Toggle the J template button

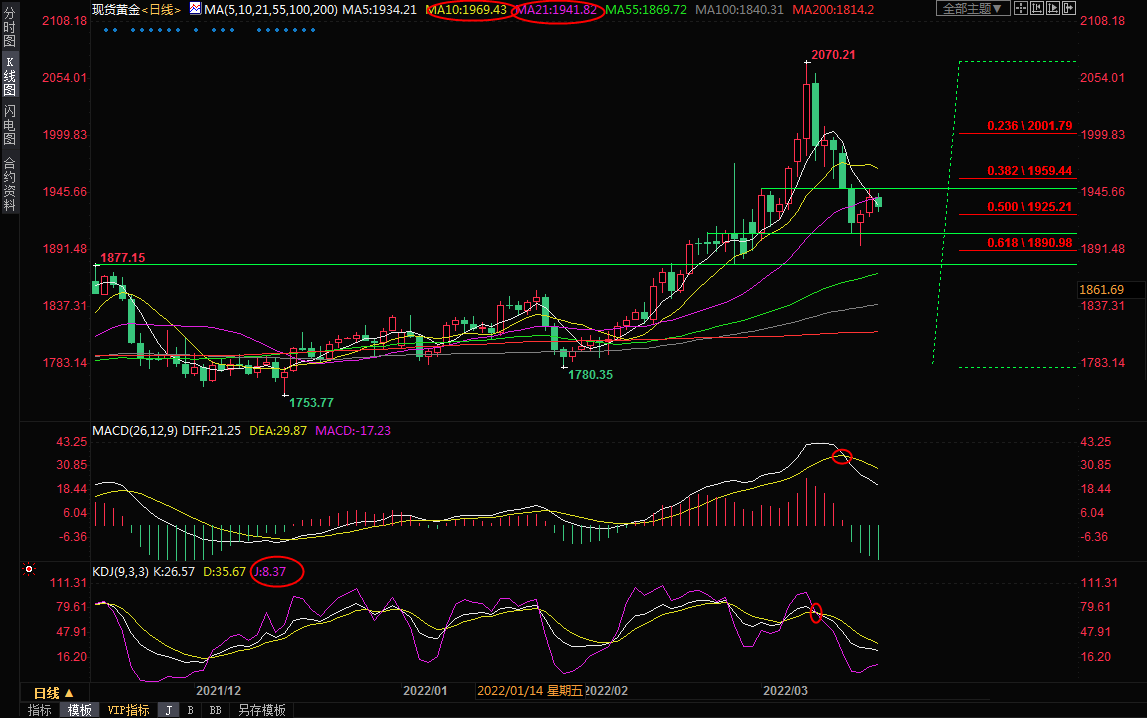(x=168, y=710)
